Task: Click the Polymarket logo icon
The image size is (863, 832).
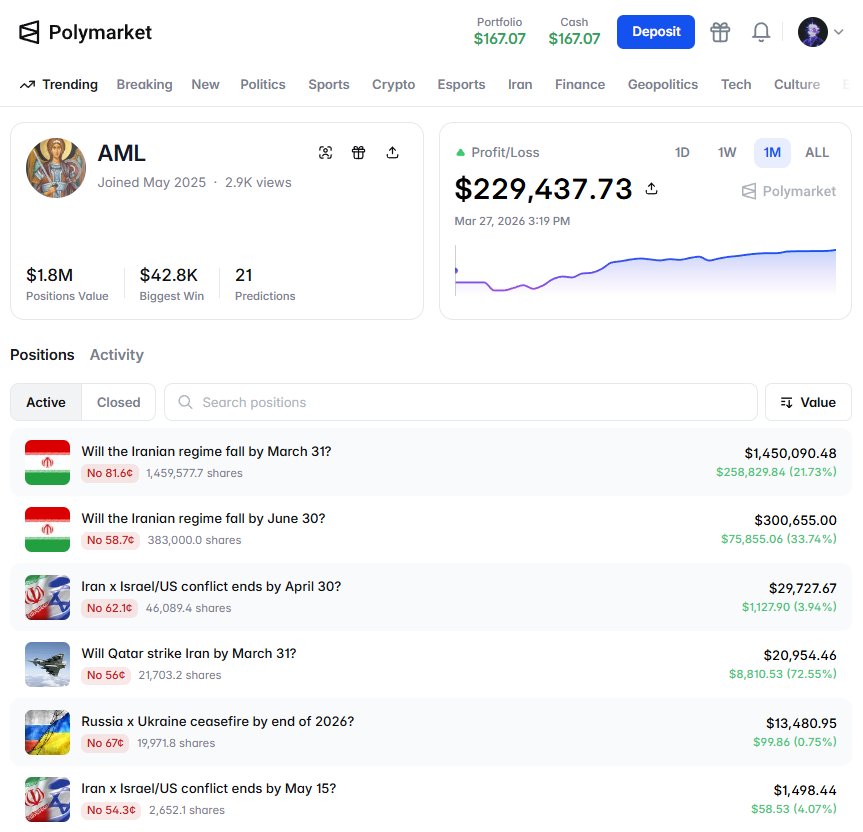Action: click(29, 32)
